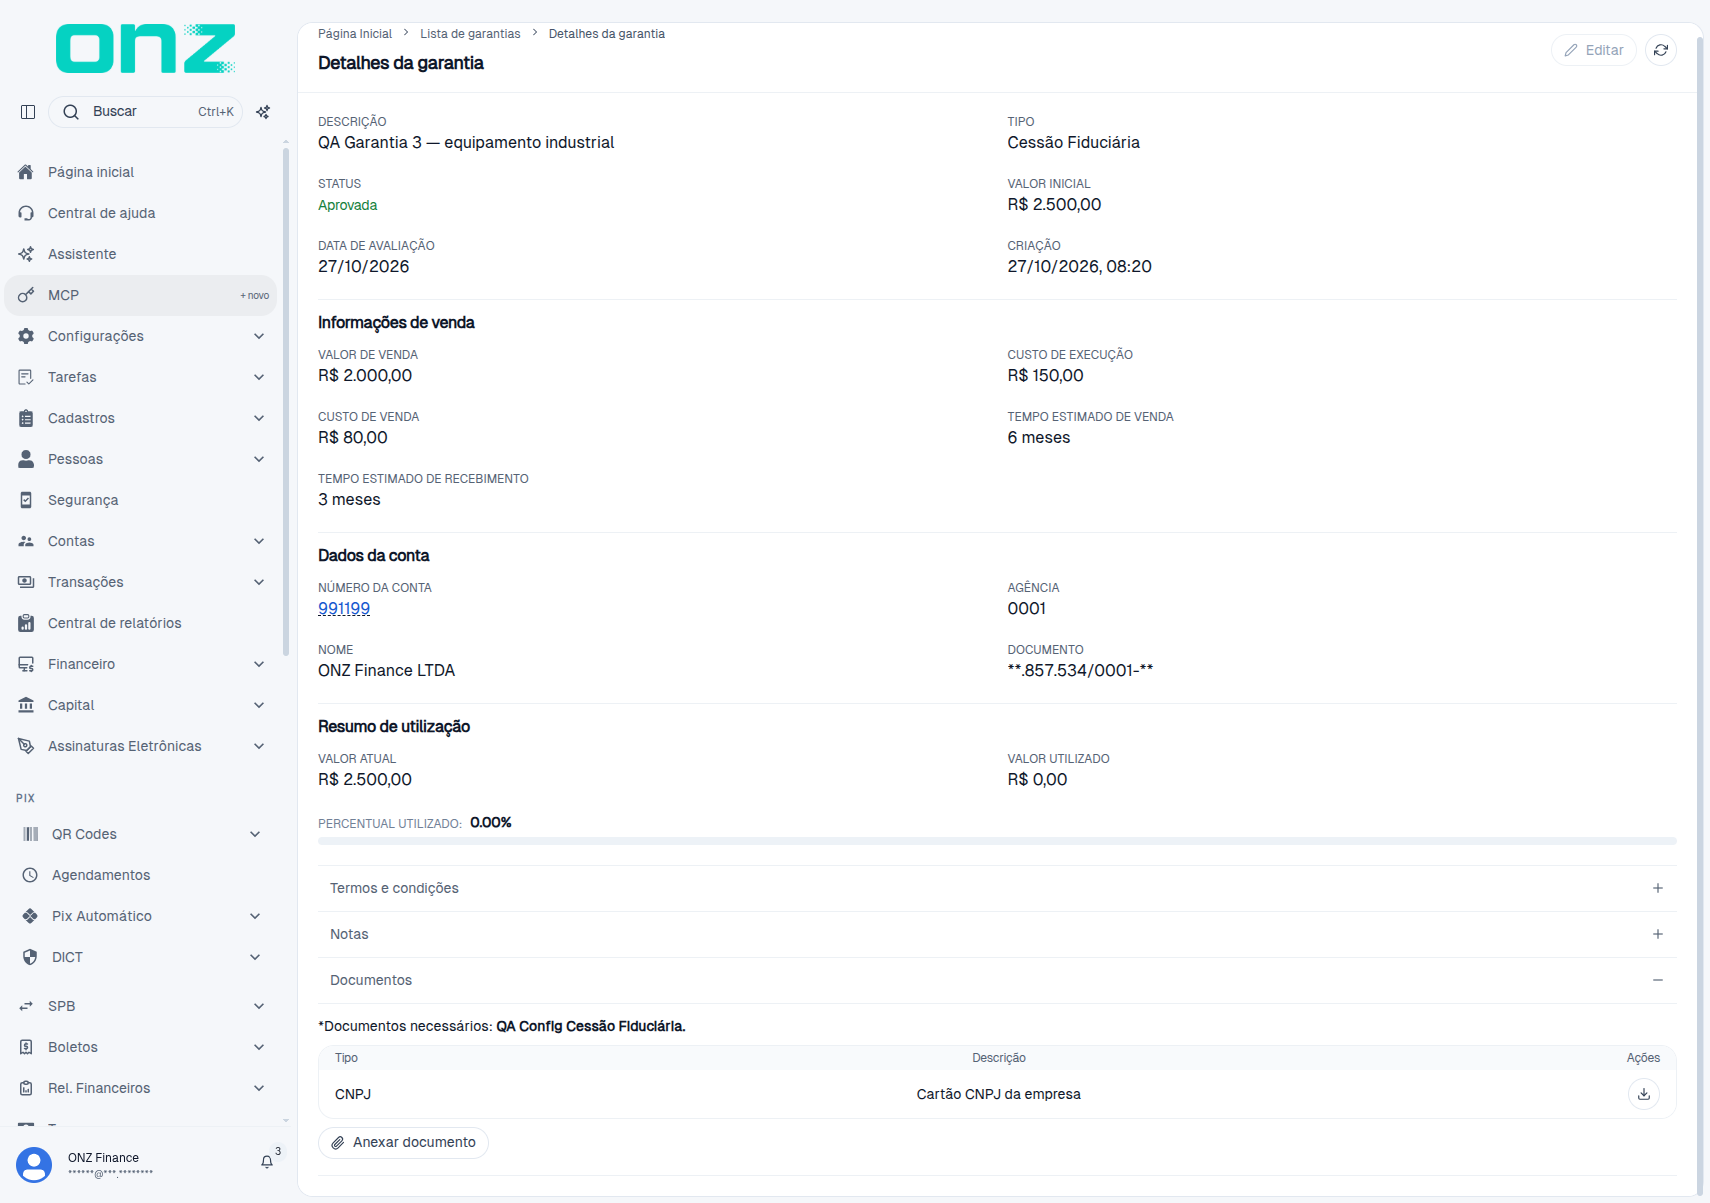Click the ONZ logo
Image resolution: width=1710 pixels, height=1203 pixels.
point(146,49)
